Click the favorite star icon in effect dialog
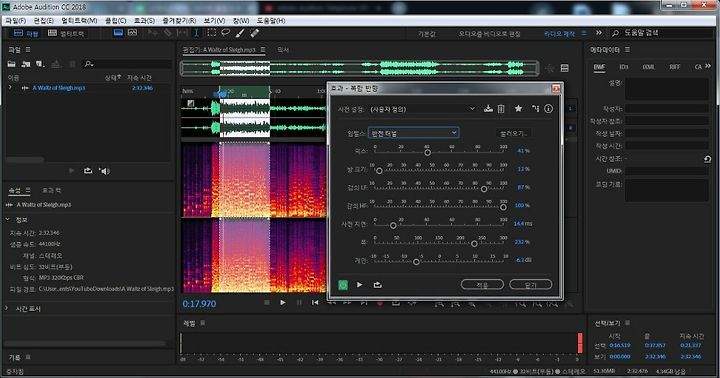Image resolution: width=720 pixels, height=378 pixels. click(518, 108)
